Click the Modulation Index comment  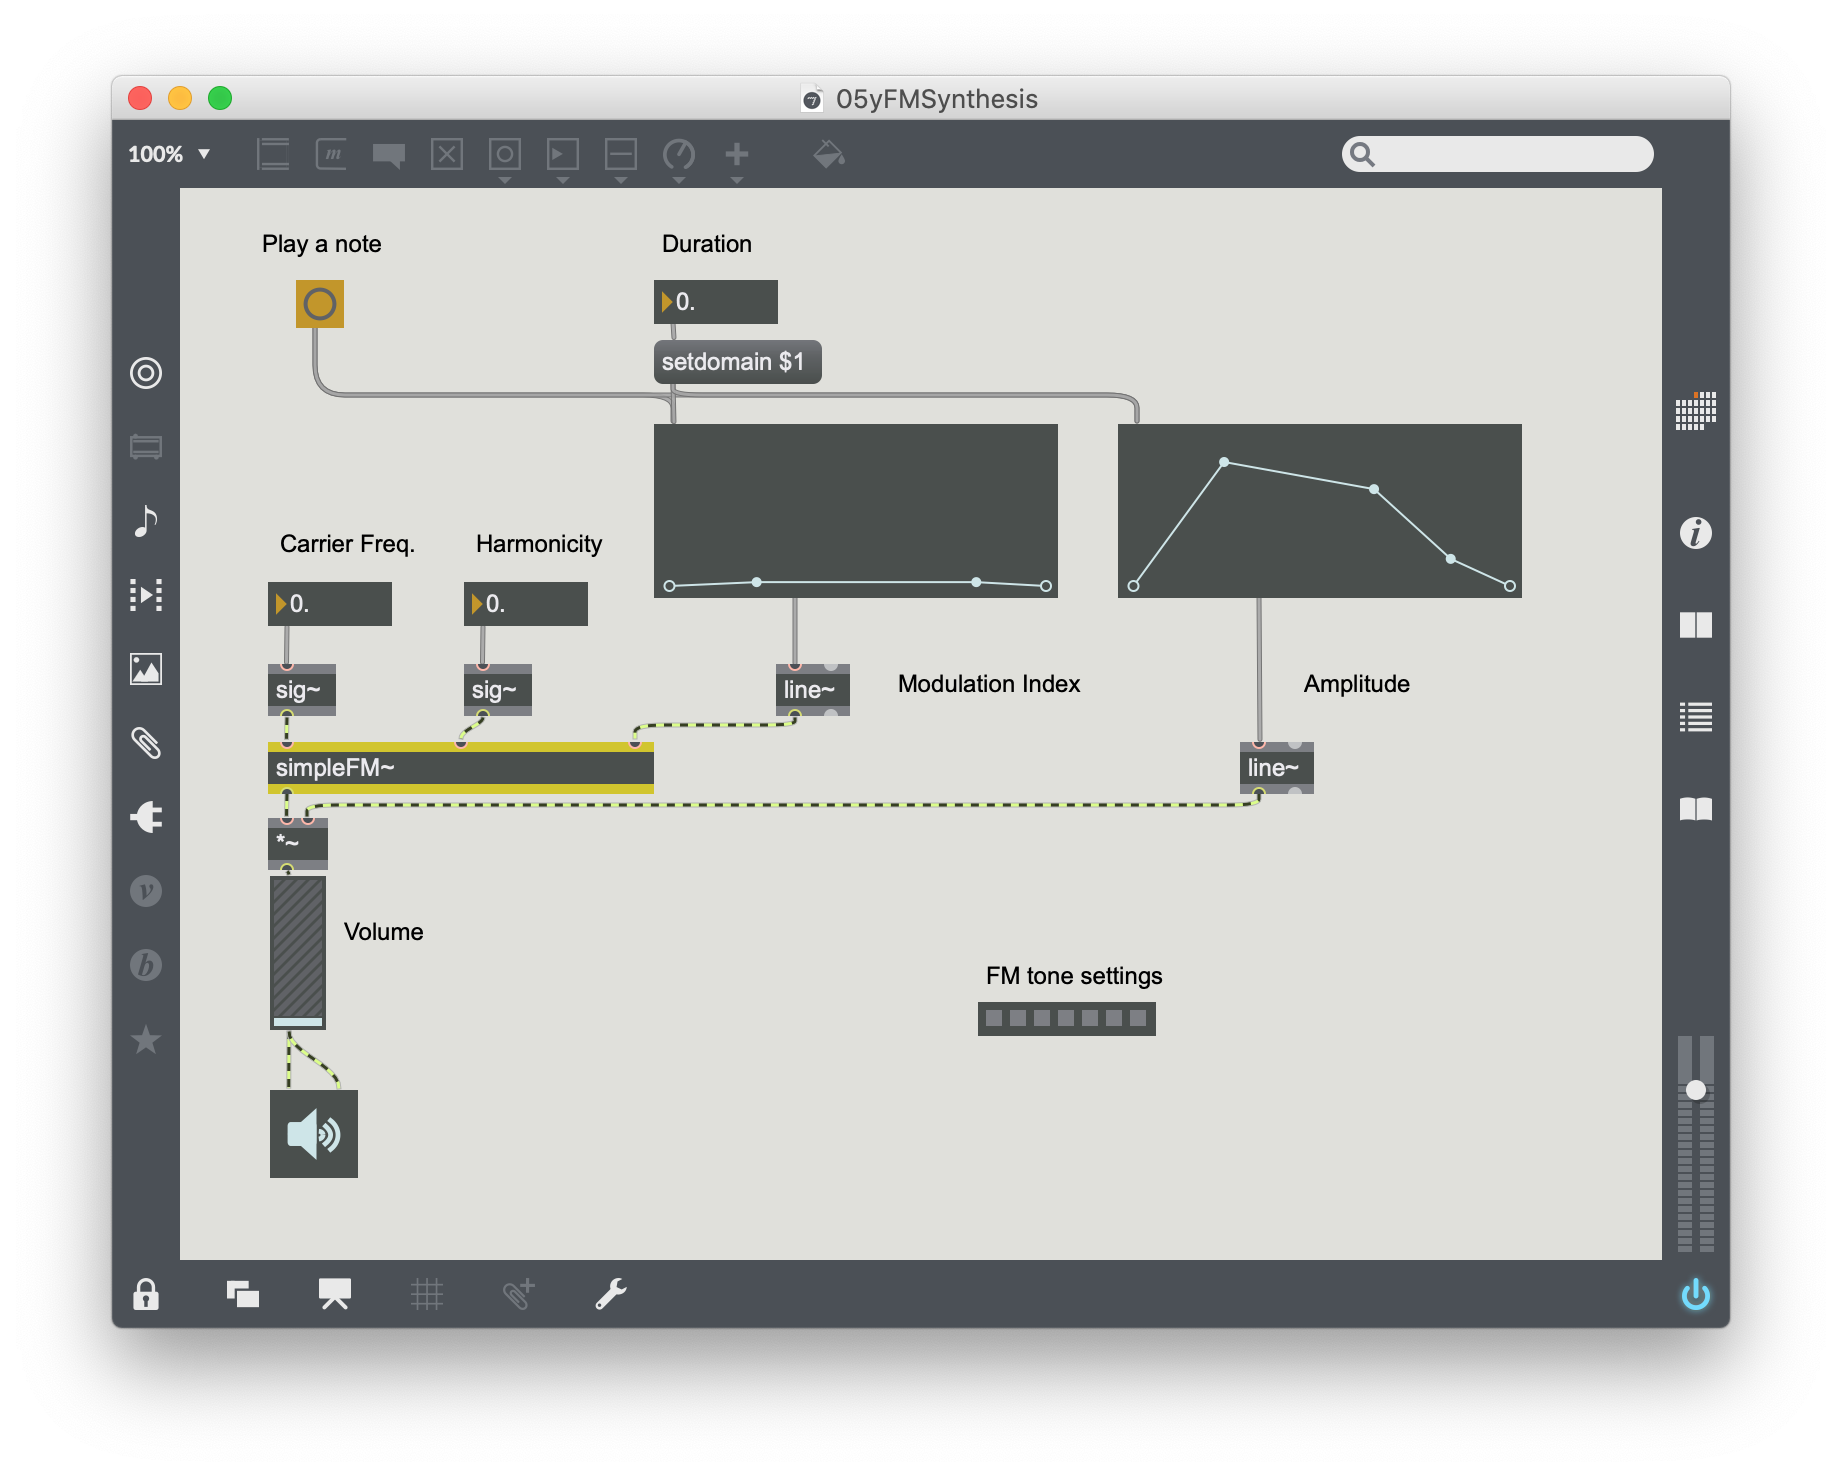[989, 684]
